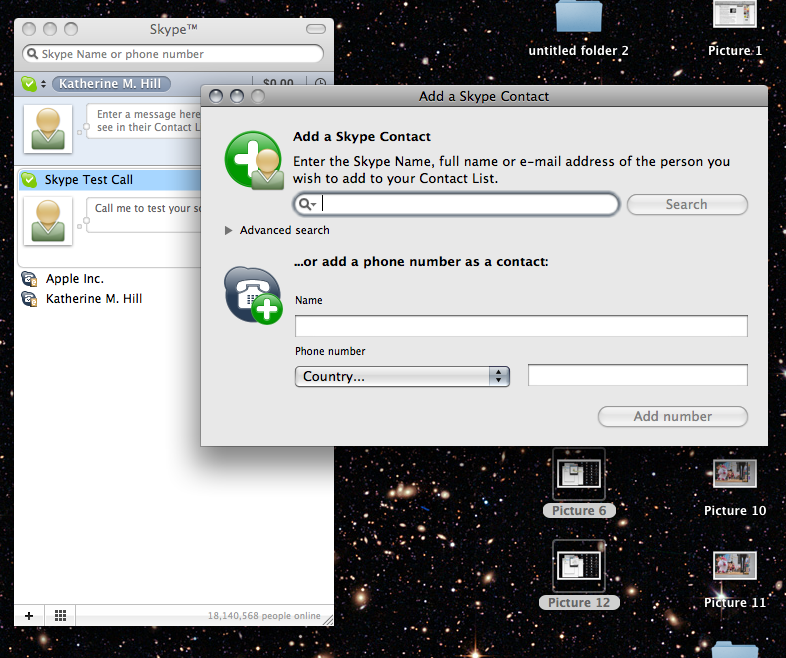Click the toolbar toggle pill in Skype title bar
The width and height of the screenshot is (786, 658).
tap(316, 29)
